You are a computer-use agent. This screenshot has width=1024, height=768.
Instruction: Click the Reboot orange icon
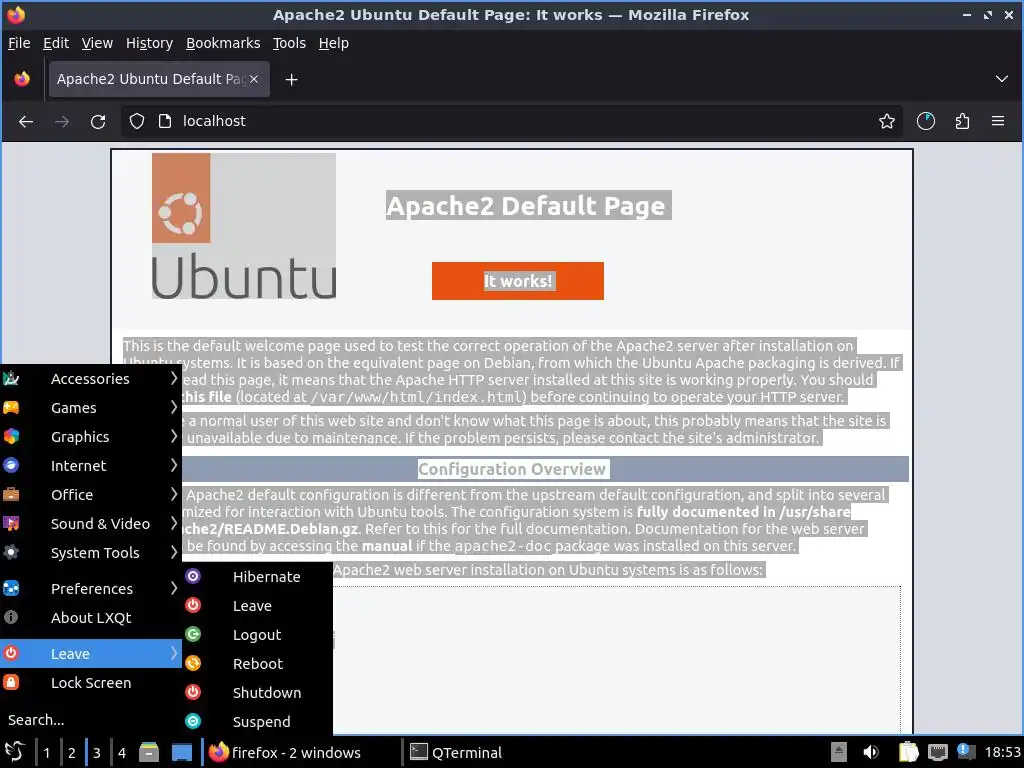pyautogui.click(x=193, y=664)
